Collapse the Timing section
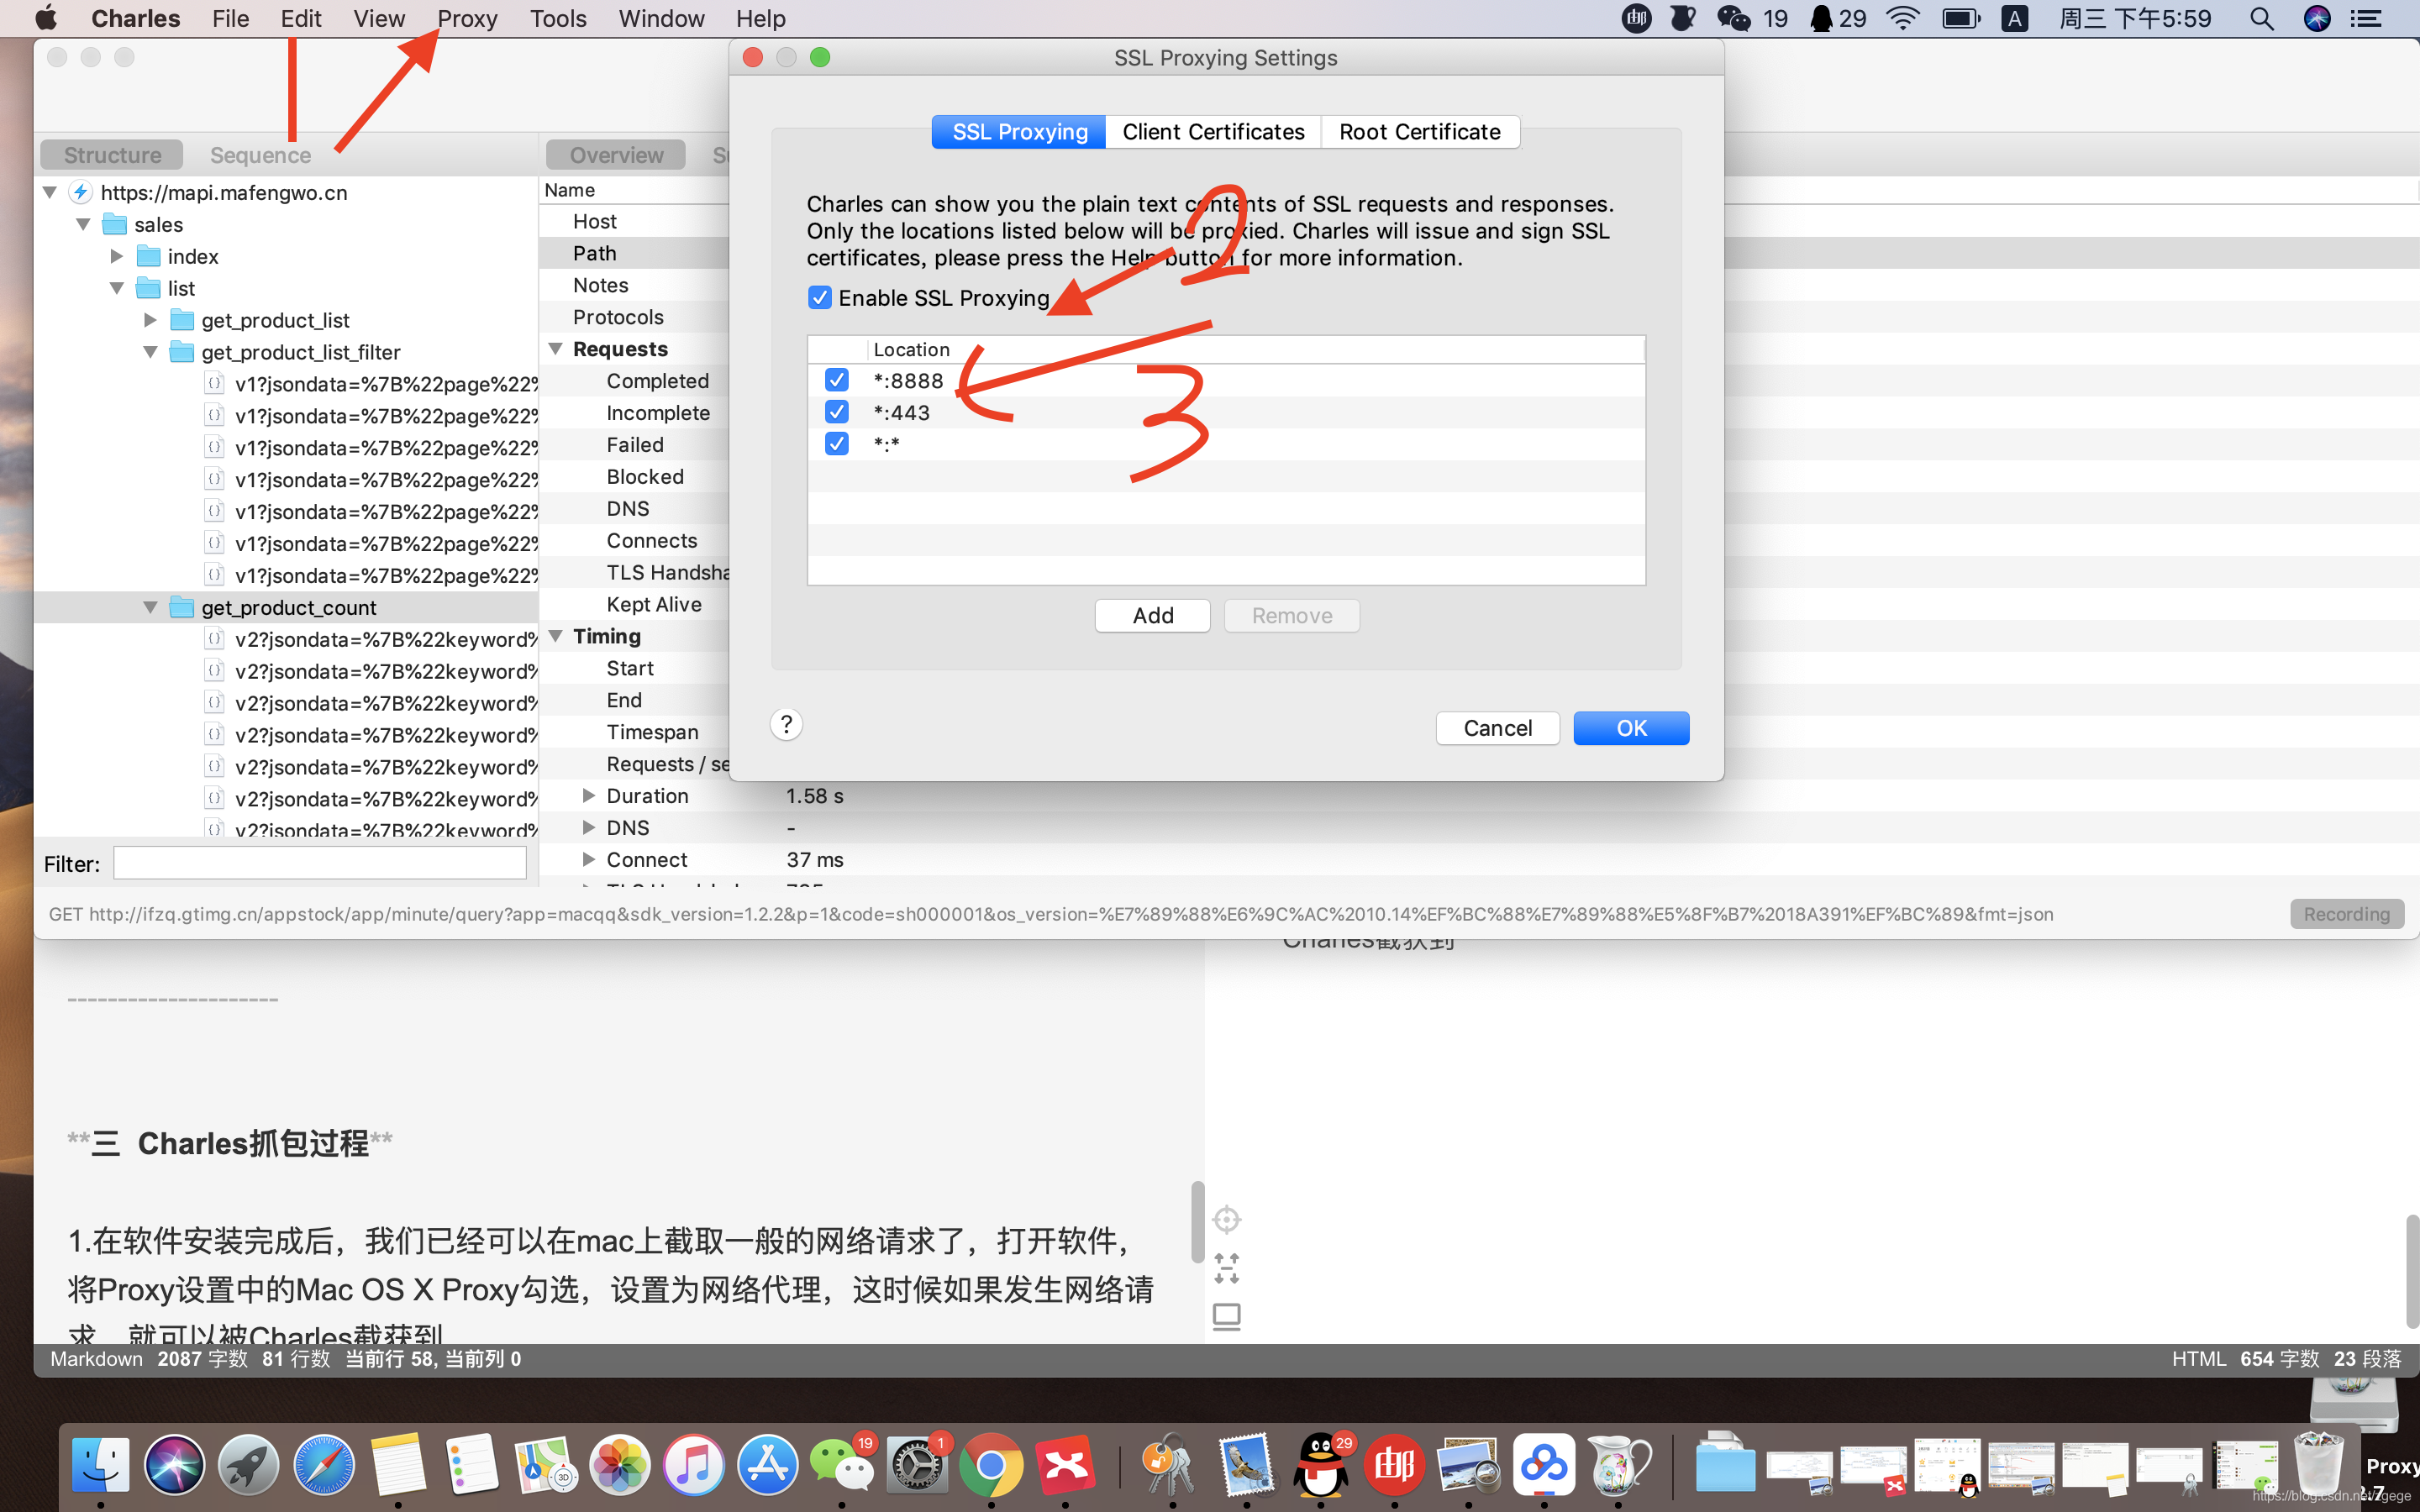This screenshot has height=1512, width=2420. pyautogui.click(x=556, y=636)
